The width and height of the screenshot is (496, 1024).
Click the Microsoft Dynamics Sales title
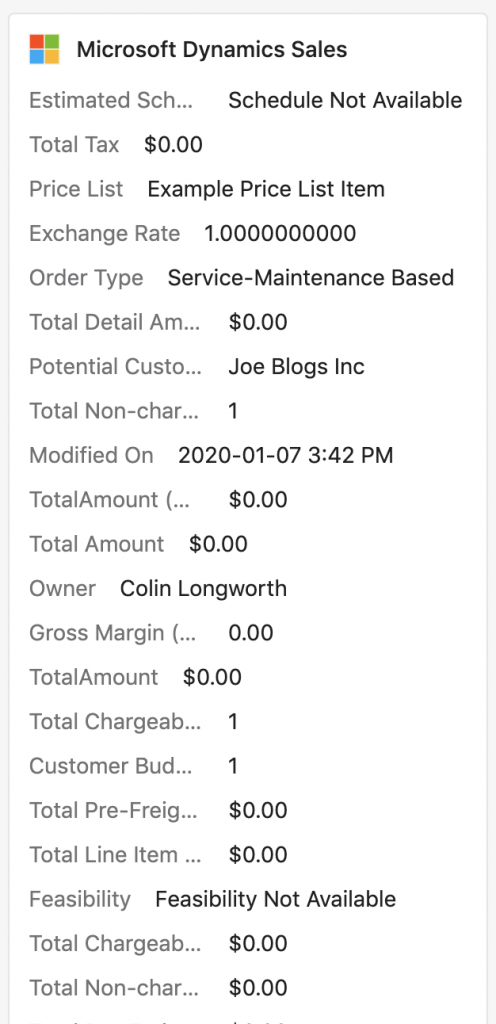(x=212, y=50)
